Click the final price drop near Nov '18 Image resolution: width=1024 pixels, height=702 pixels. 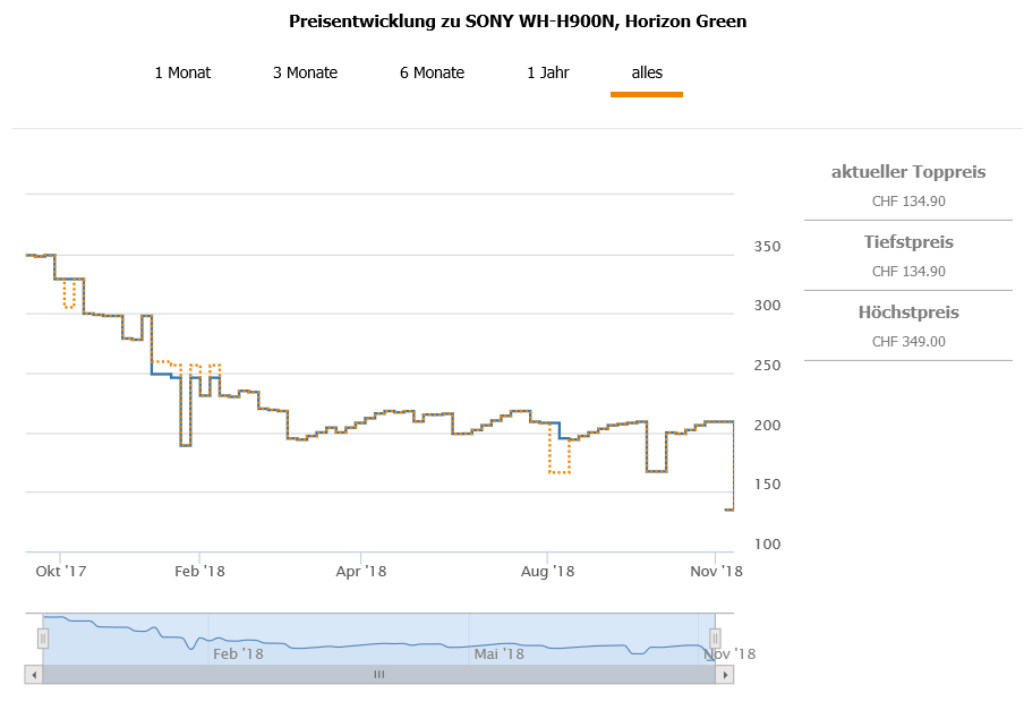pyautogui.click(x=731, y=509)
